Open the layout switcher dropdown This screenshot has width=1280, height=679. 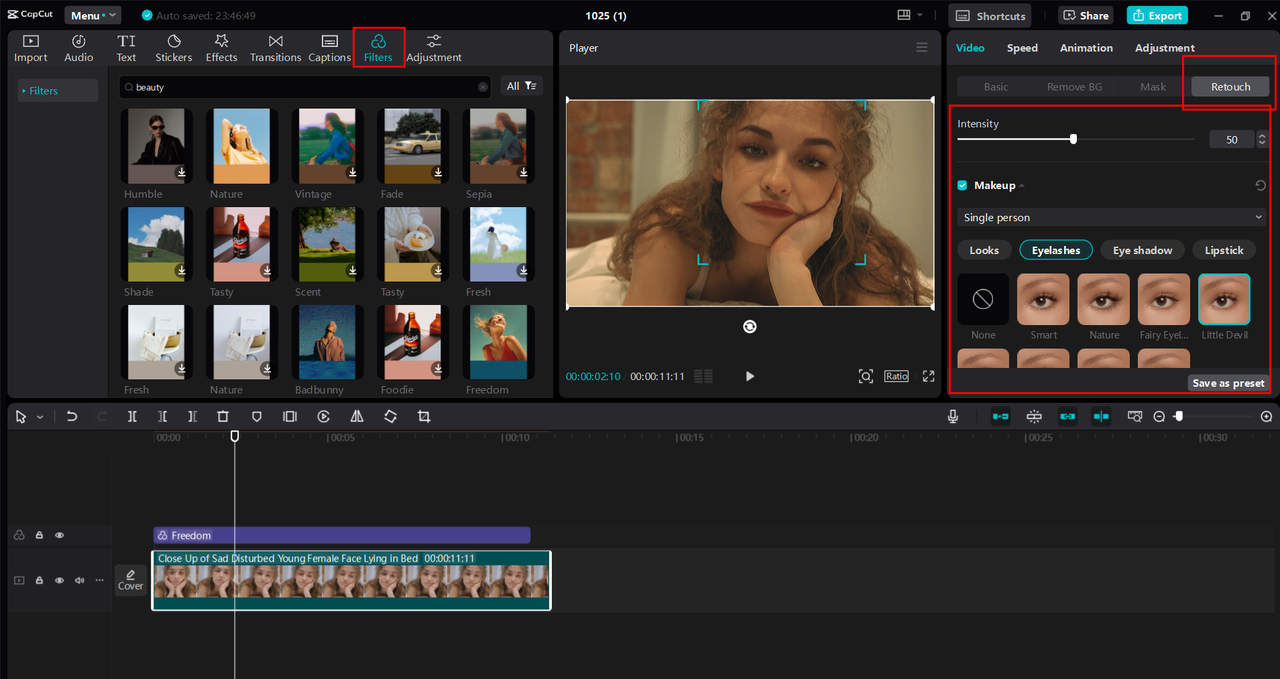pyautogui.click(x=910, y=15)
